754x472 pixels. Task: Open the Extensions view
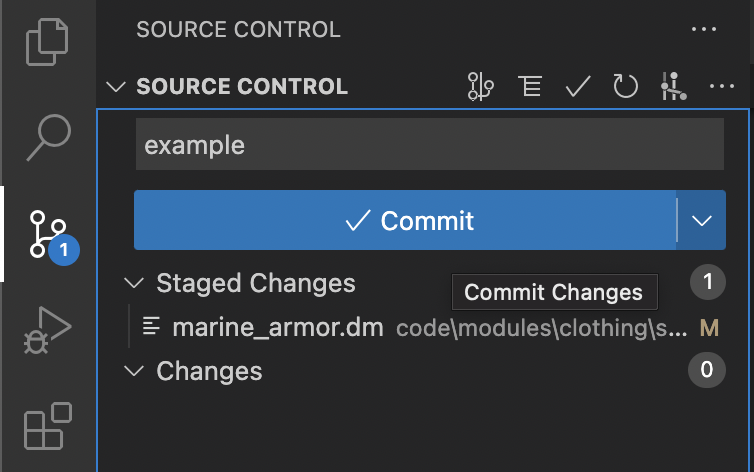pyautogui.click(x=48, y=426)
